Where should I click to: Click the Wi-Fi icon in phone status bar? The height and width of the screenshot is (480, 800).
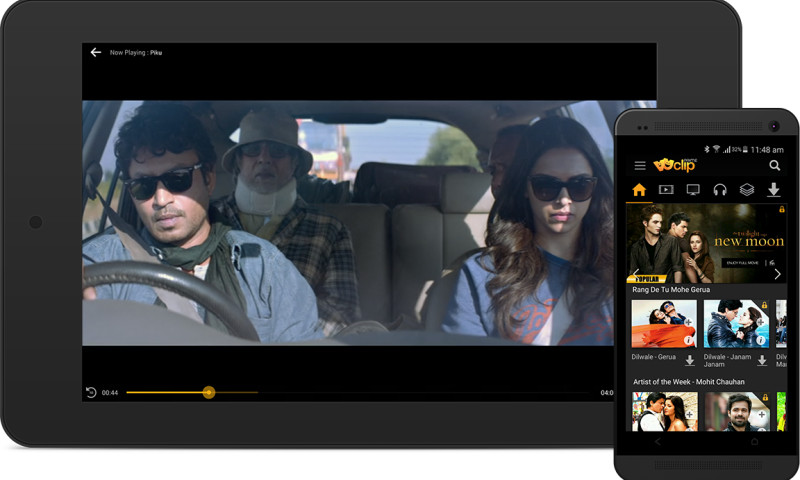point(716,149)
